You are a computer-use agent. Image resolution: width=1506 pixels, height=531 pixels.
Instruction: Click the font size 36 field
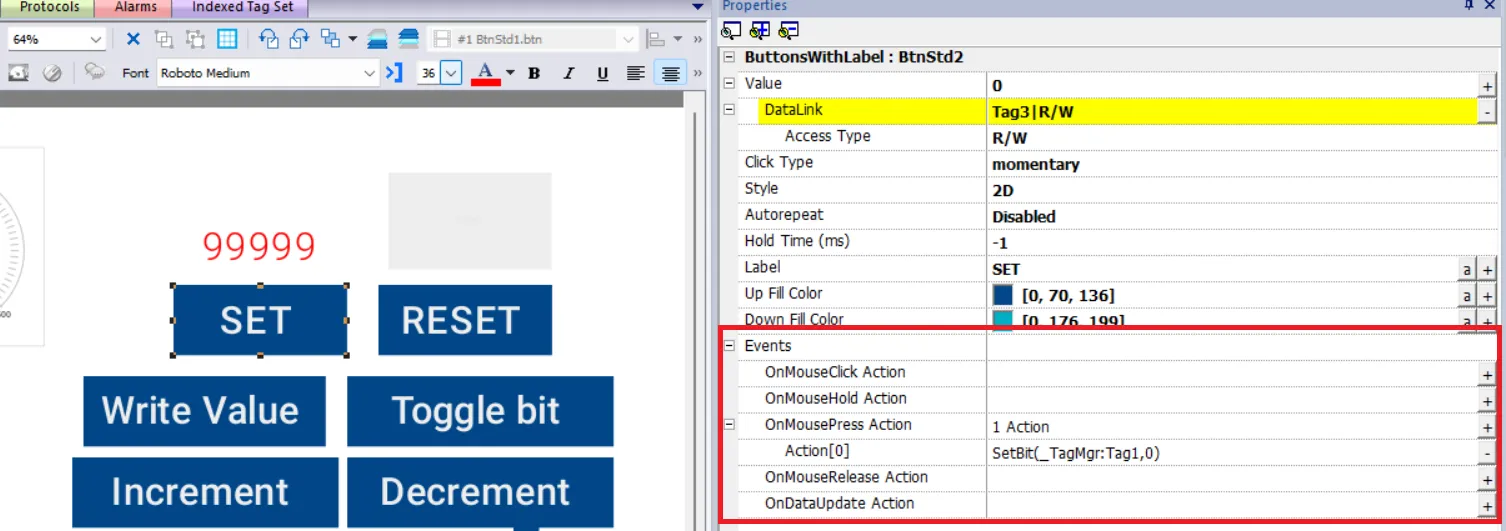coord(428,73)
